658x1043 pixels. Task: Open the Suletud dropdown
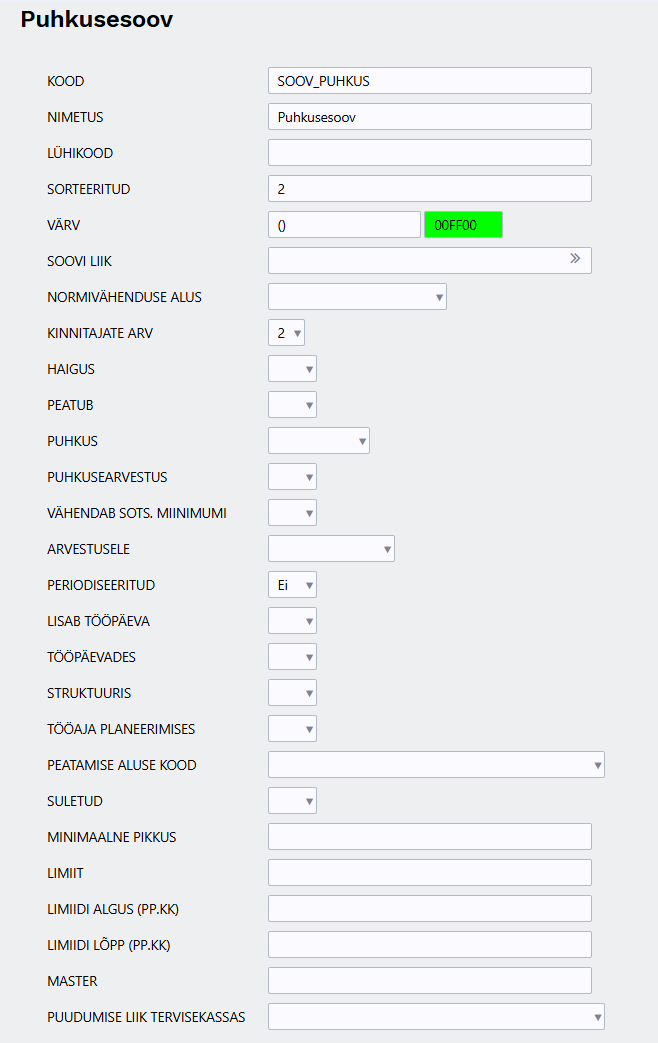point(292,801)
